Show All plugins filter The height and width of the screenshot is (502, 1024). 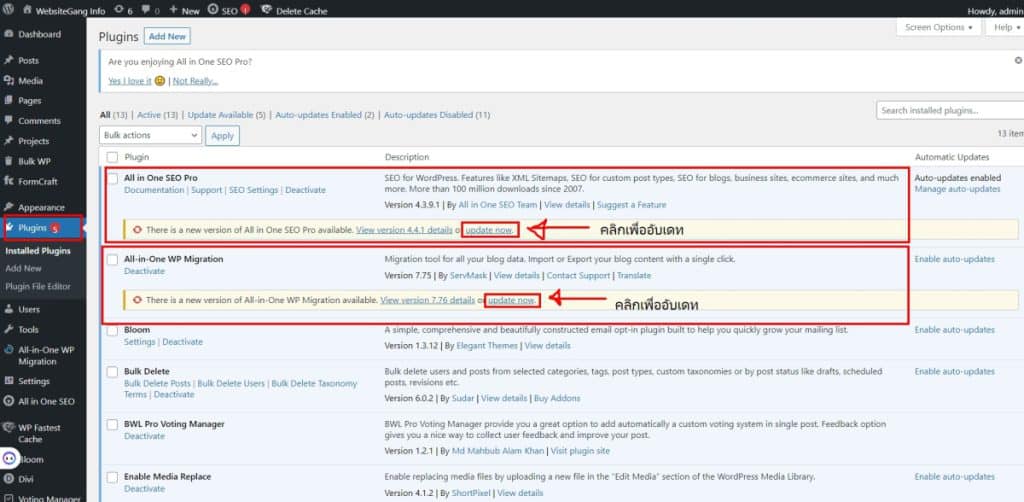114,115
